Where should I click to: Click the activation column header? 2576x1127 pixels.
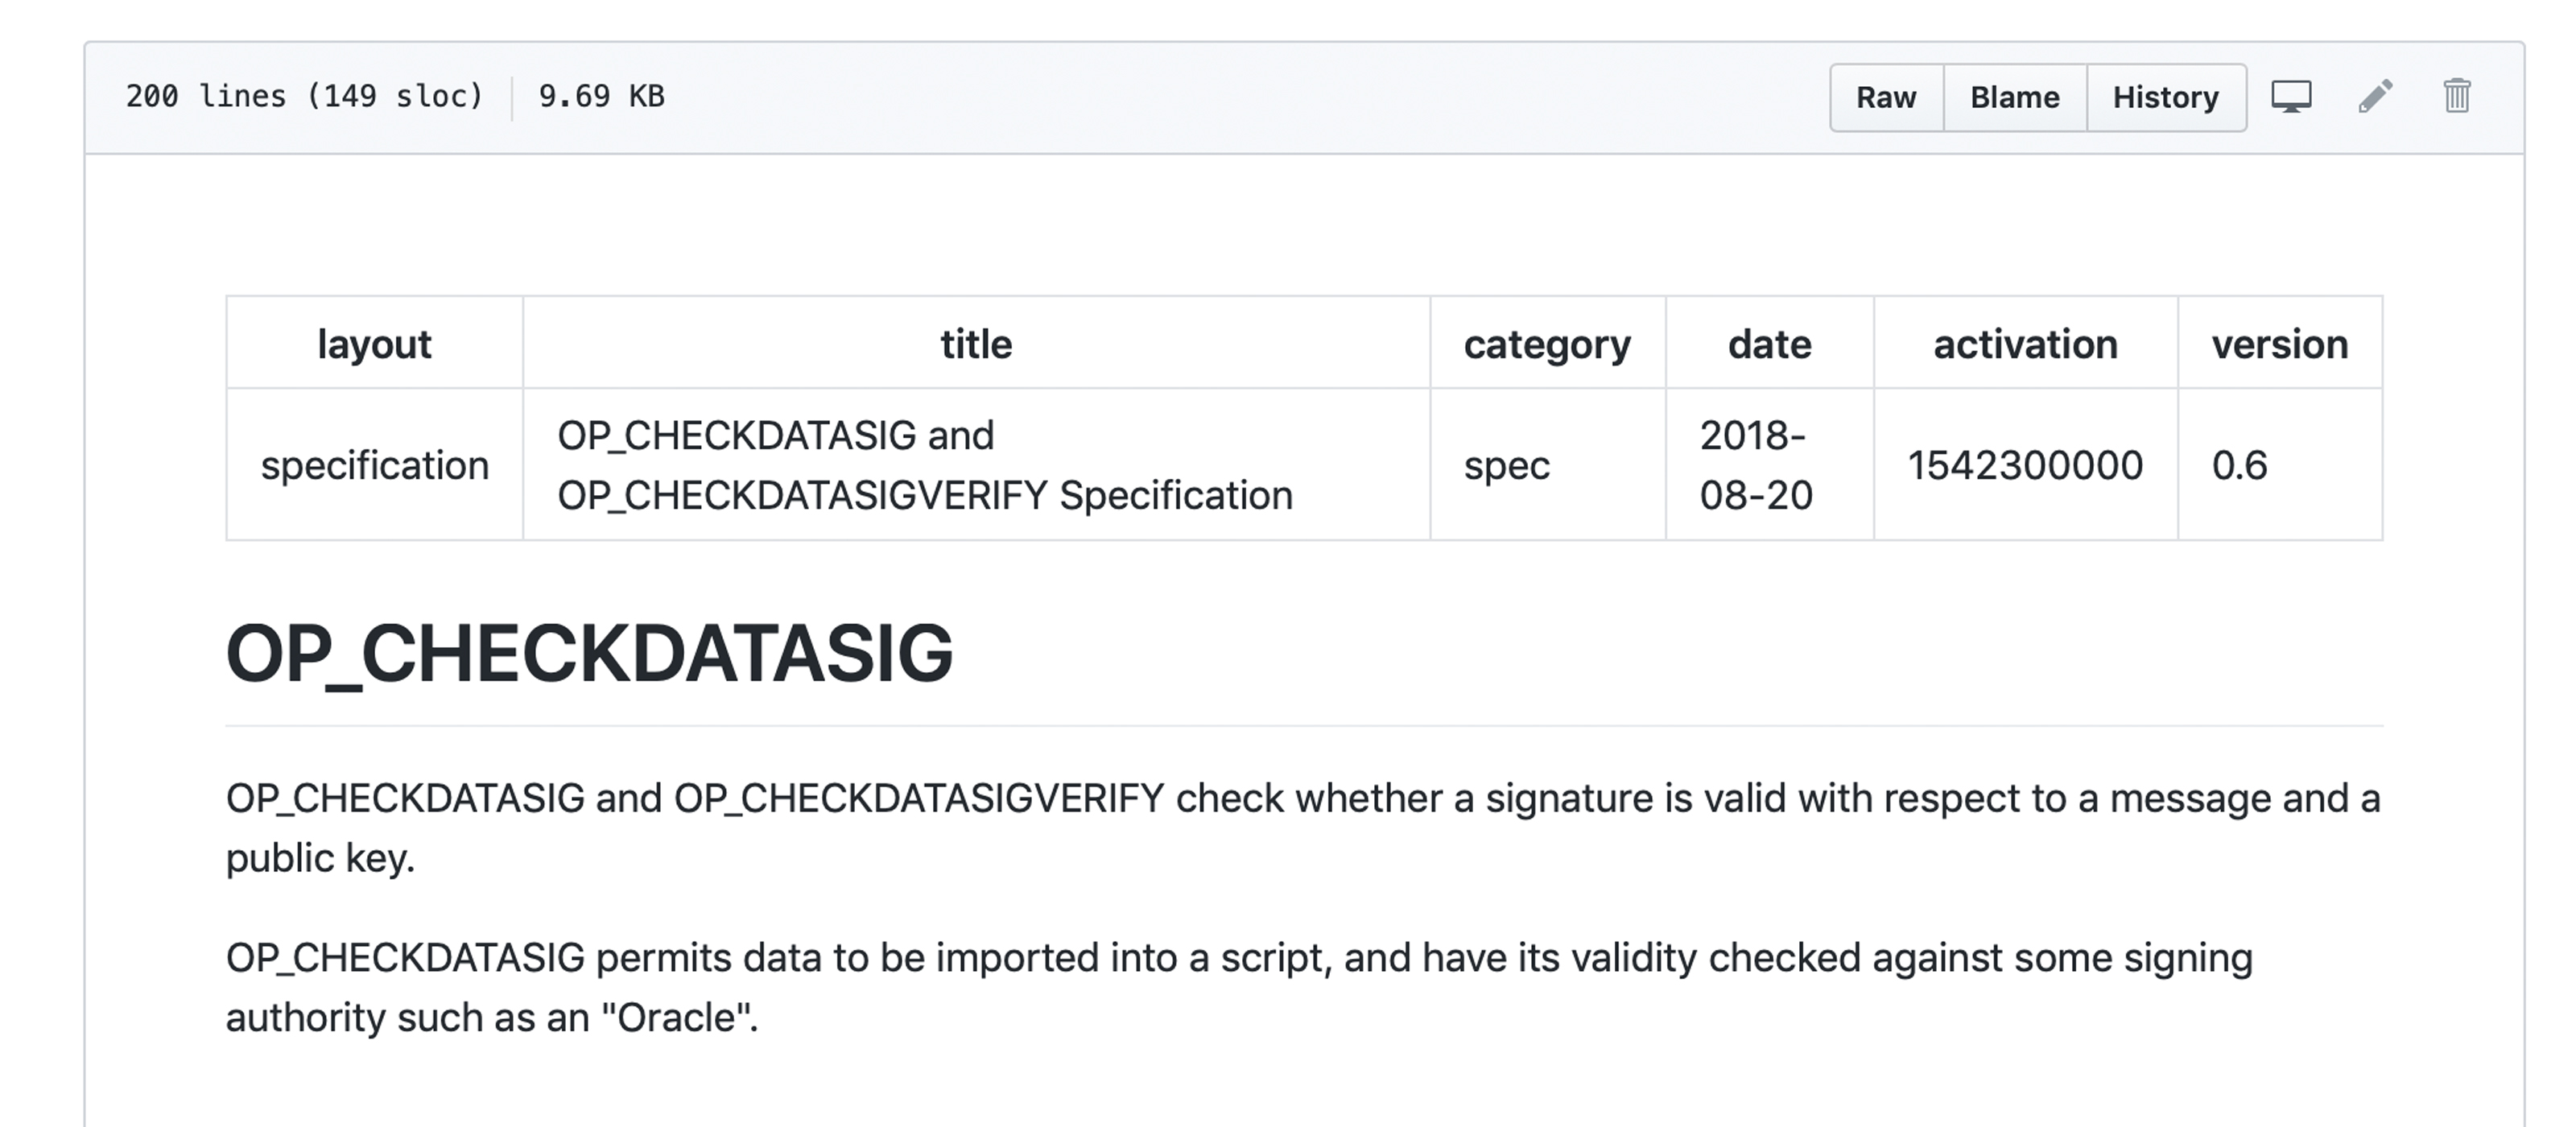click(2025, 344)
